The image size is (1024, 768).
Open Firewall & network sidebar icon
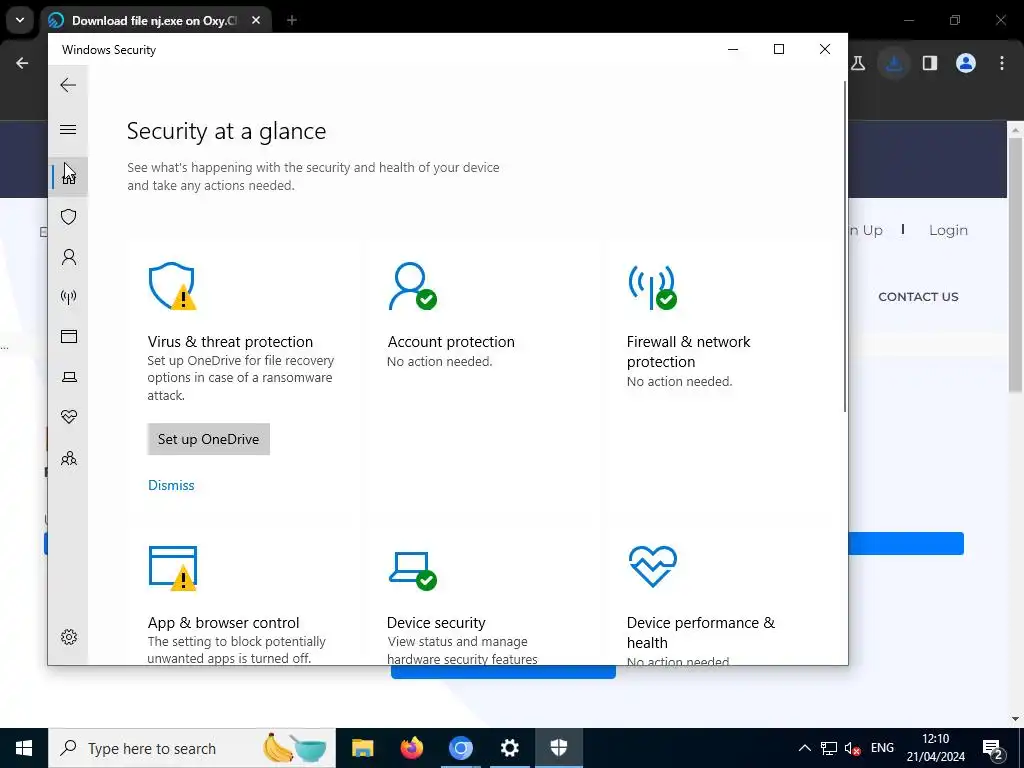(69, 297)
